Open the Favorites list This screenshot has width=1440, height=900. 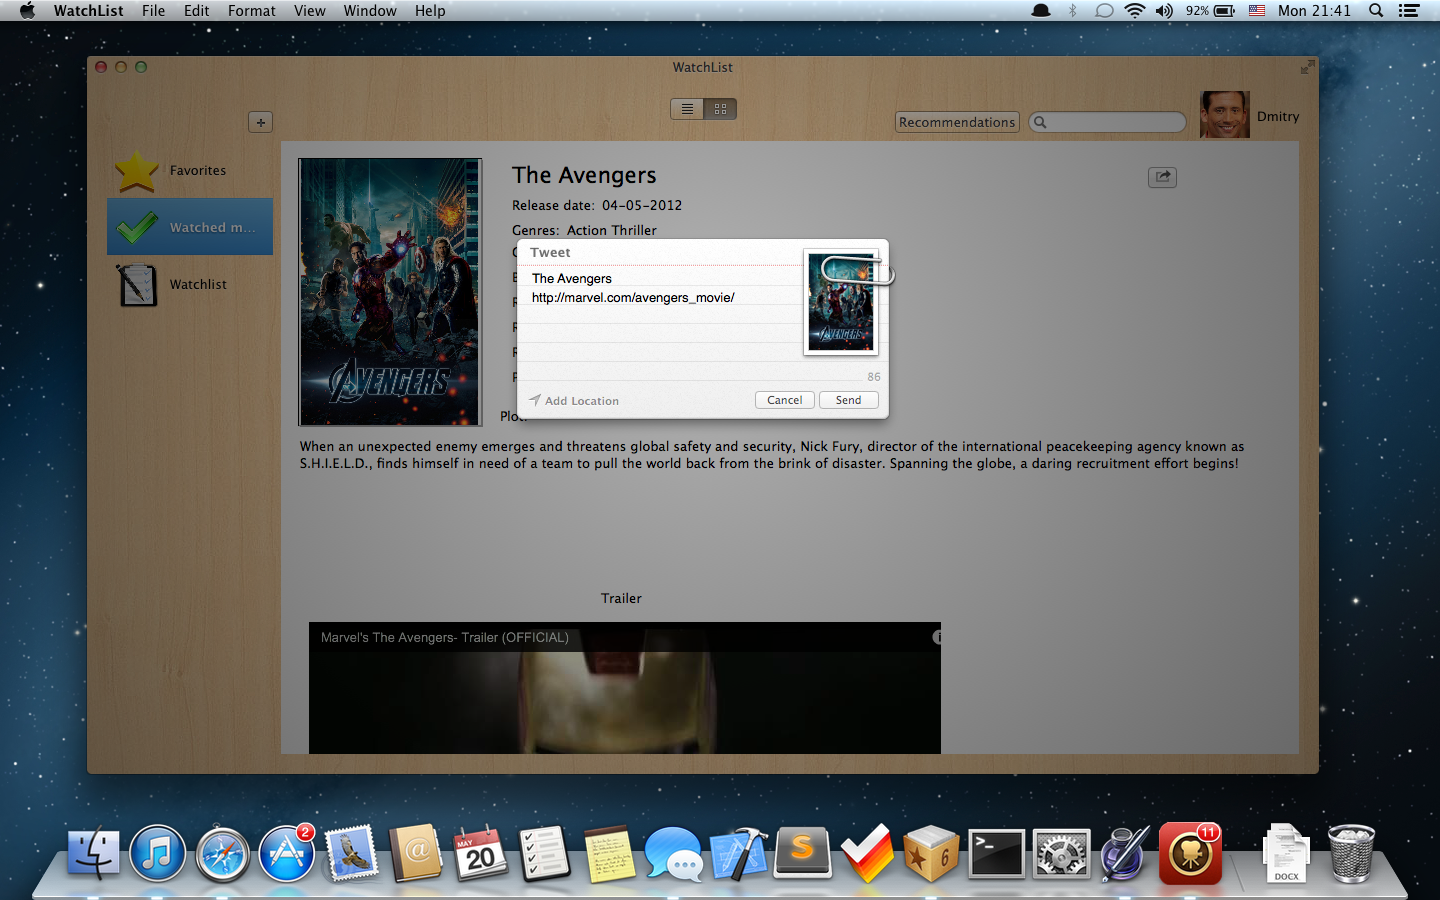[190, 171]
